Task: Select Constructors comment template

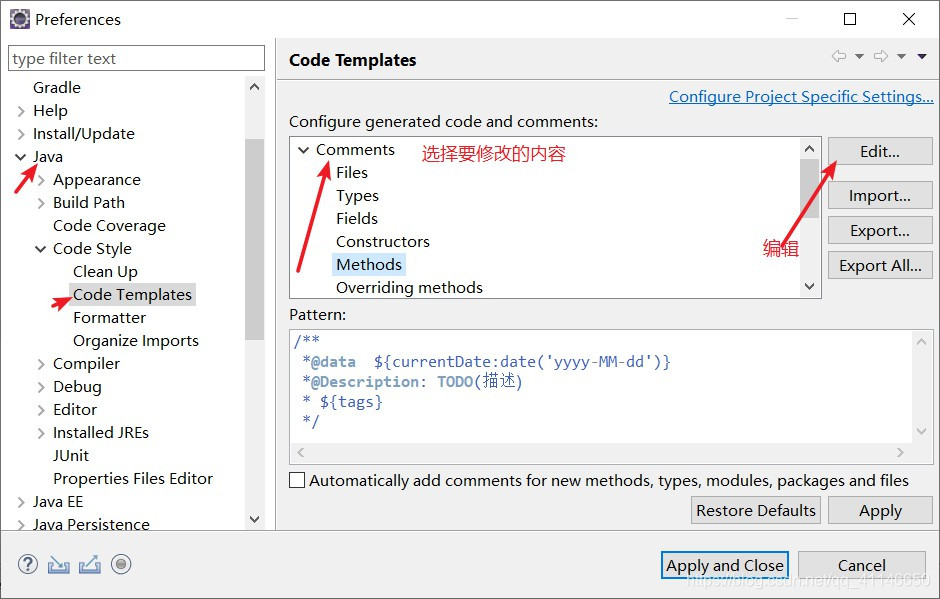Action: point(382,242)
